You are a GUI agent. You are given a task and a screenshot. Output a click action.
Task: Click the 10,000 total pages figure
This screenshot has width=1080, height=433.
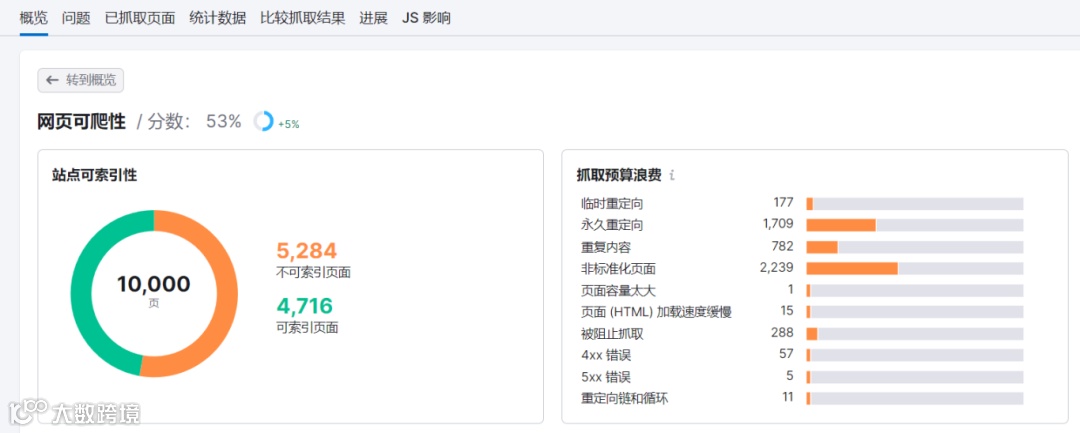154,284
